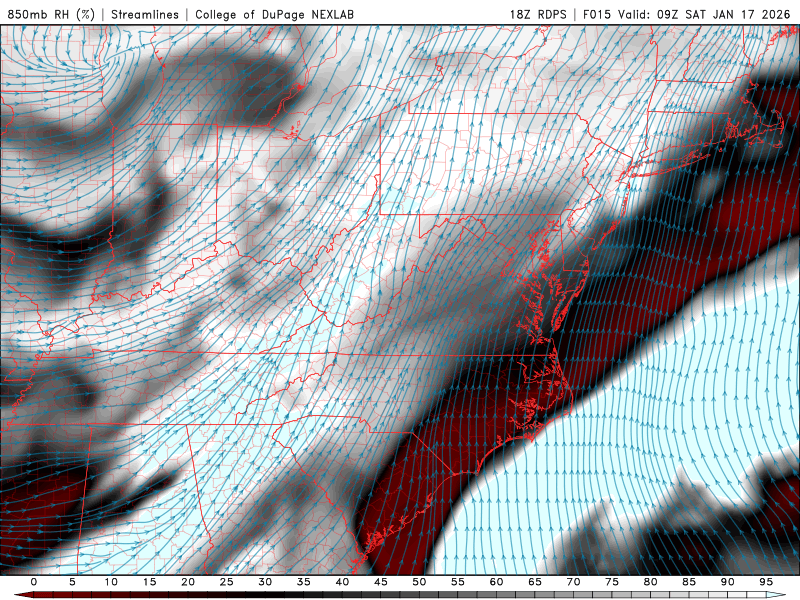Click the '65' label on color scale
The width and height of the screenshot is (800, 600).
point(535,582)
